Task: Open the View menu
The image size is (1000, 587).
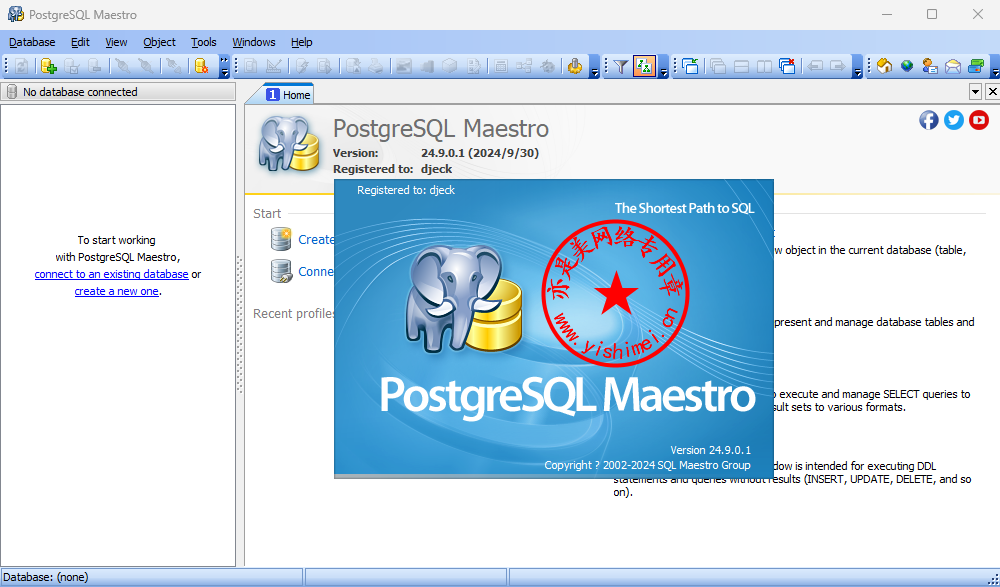Action: point(116,42)
